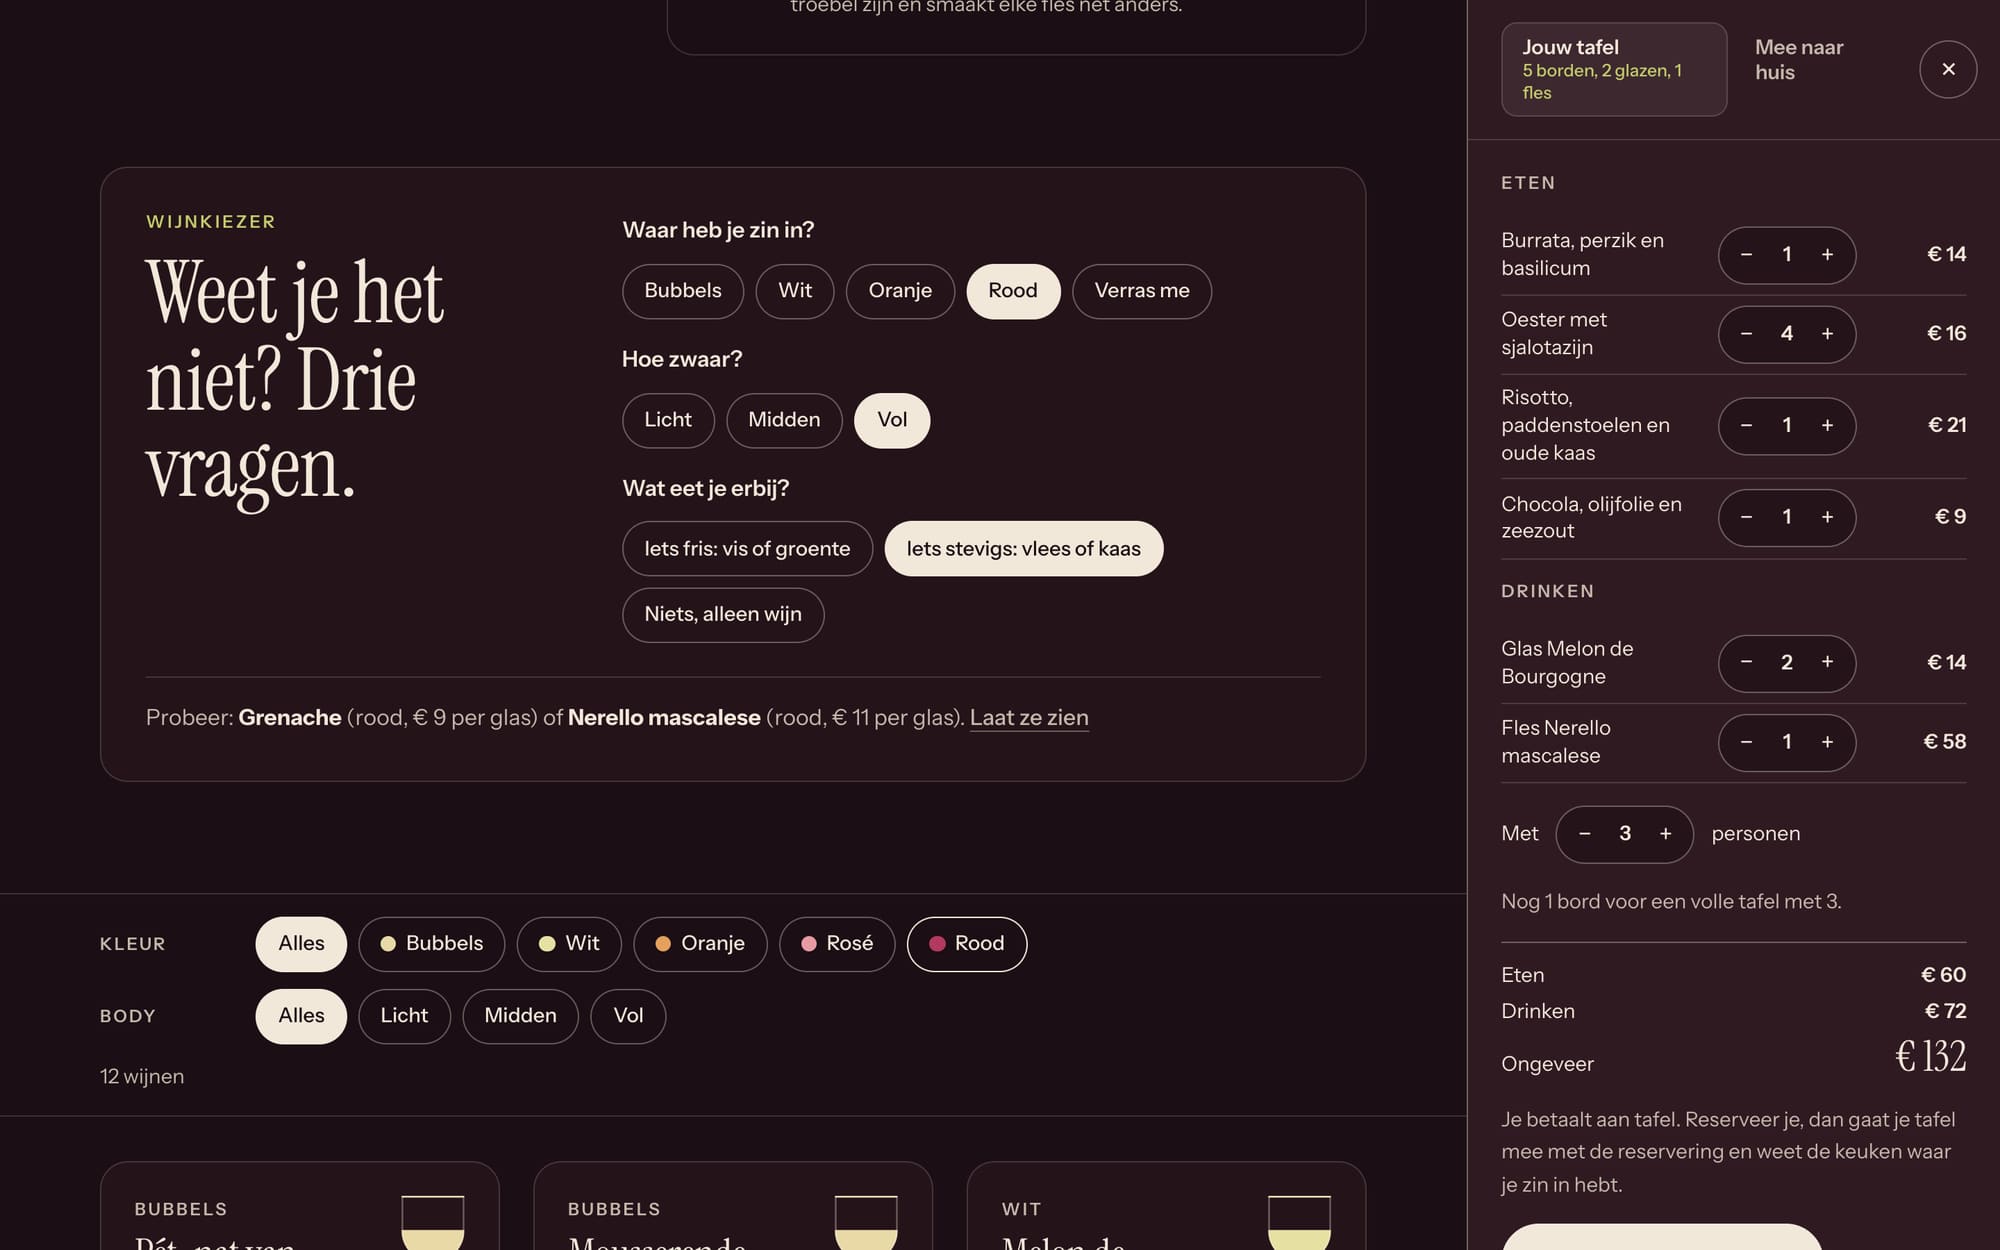The height and width of the screenshot is (1250, 2000).
Task: Switch to the Jouw tafel tab
Action: (1614, 69)
